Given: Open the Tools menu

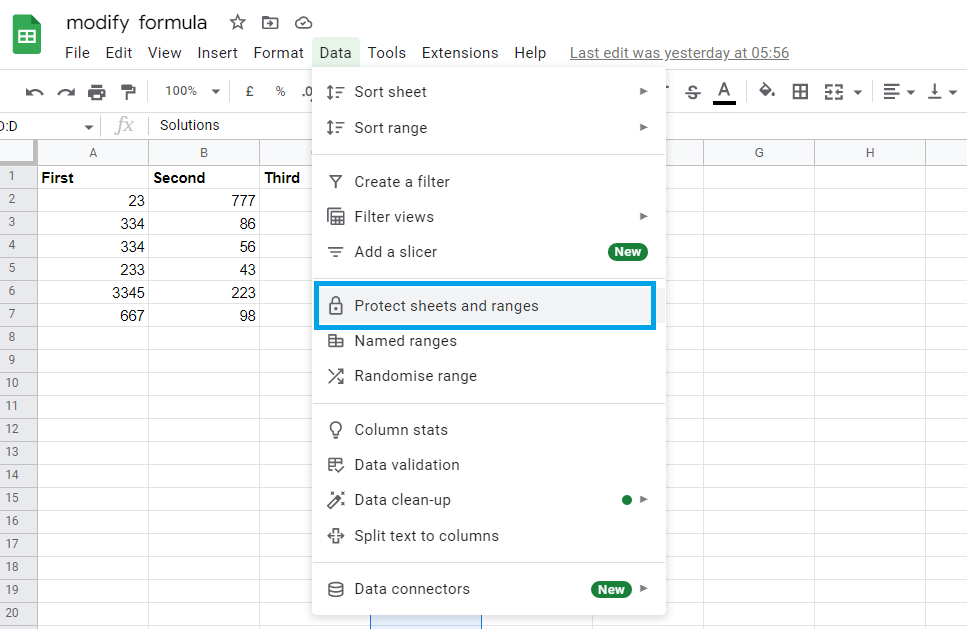Looking at the screenshot, I should tap(386, 52).
